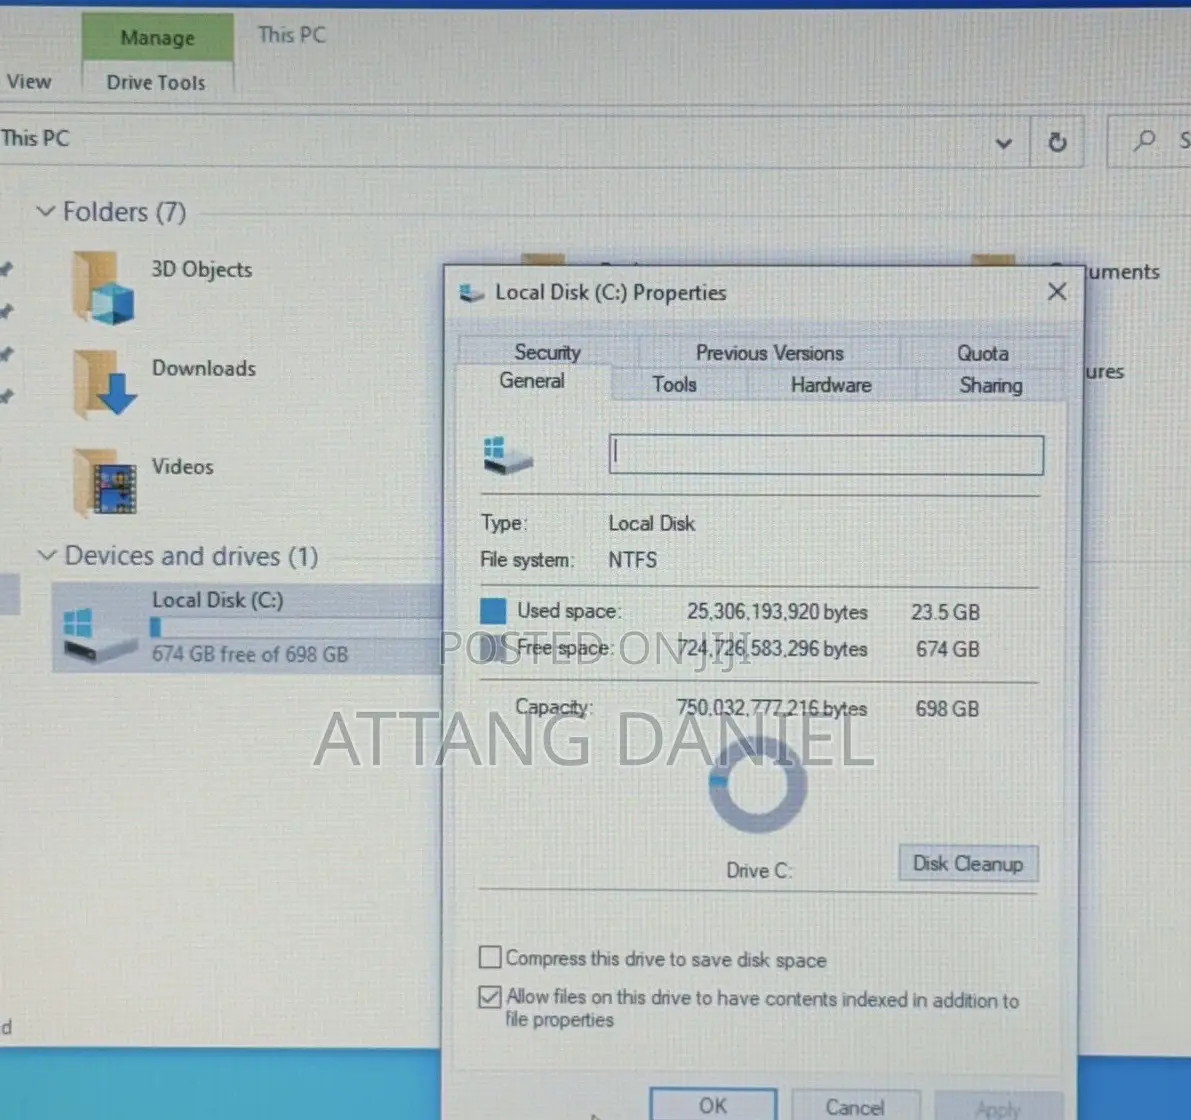
Task: Collapse the Devices and drives (1) group
Action: [x=46, y=556]
